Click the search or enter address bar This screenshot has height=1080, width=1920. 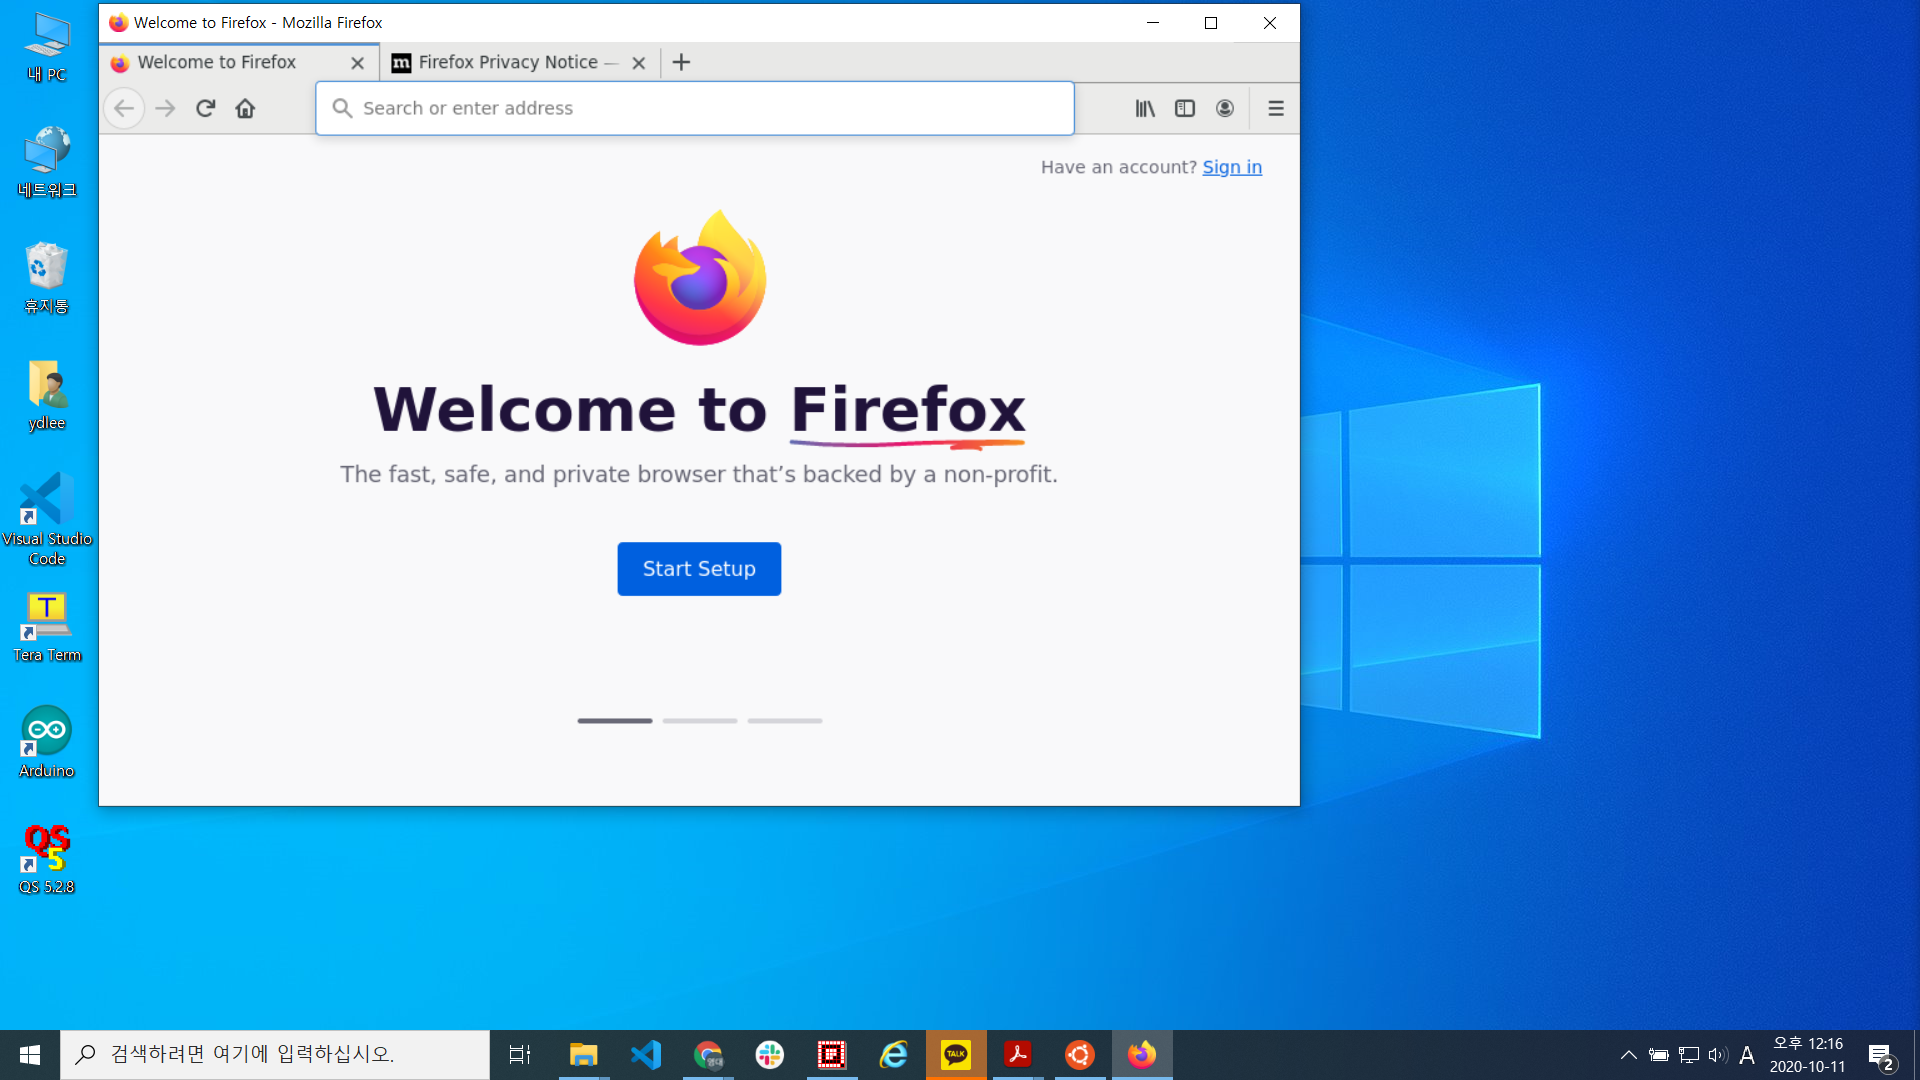click(x=694, y=108)
